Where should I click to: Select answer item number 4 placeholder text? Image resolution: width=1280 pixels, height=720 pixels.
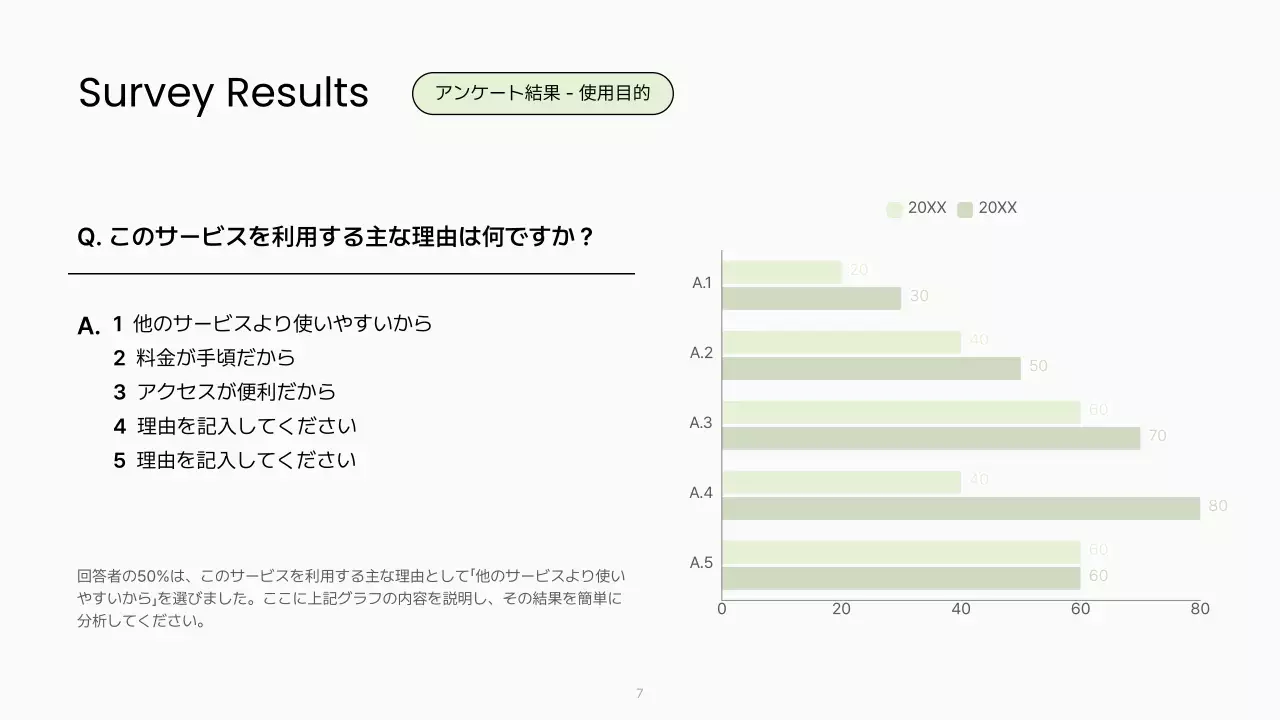(246, 426)
